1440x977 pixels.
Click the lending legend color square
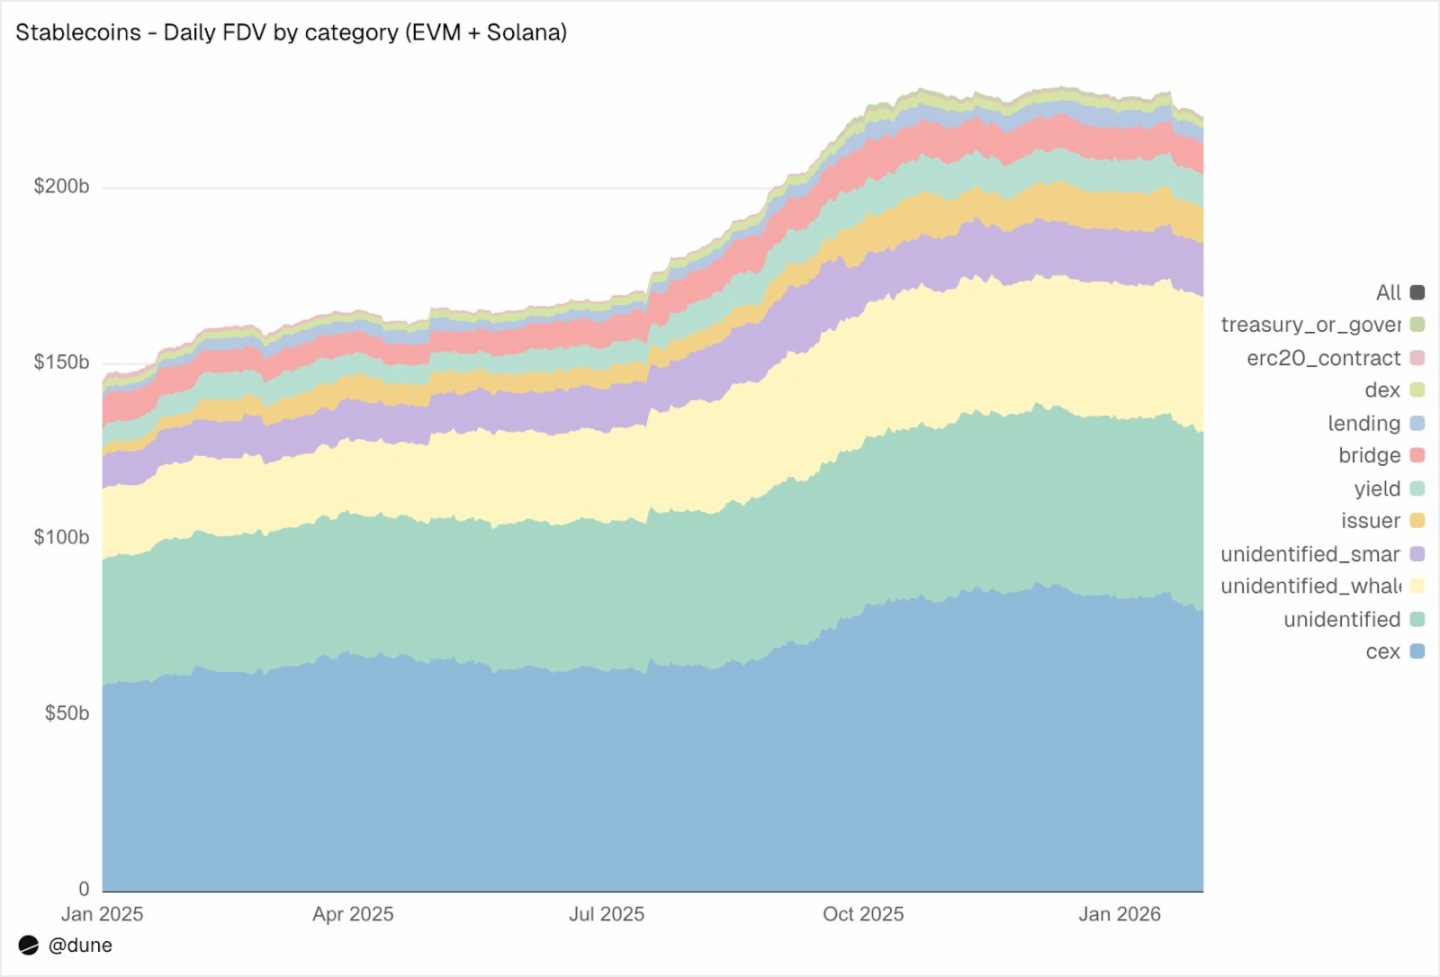pos(1417,423)
